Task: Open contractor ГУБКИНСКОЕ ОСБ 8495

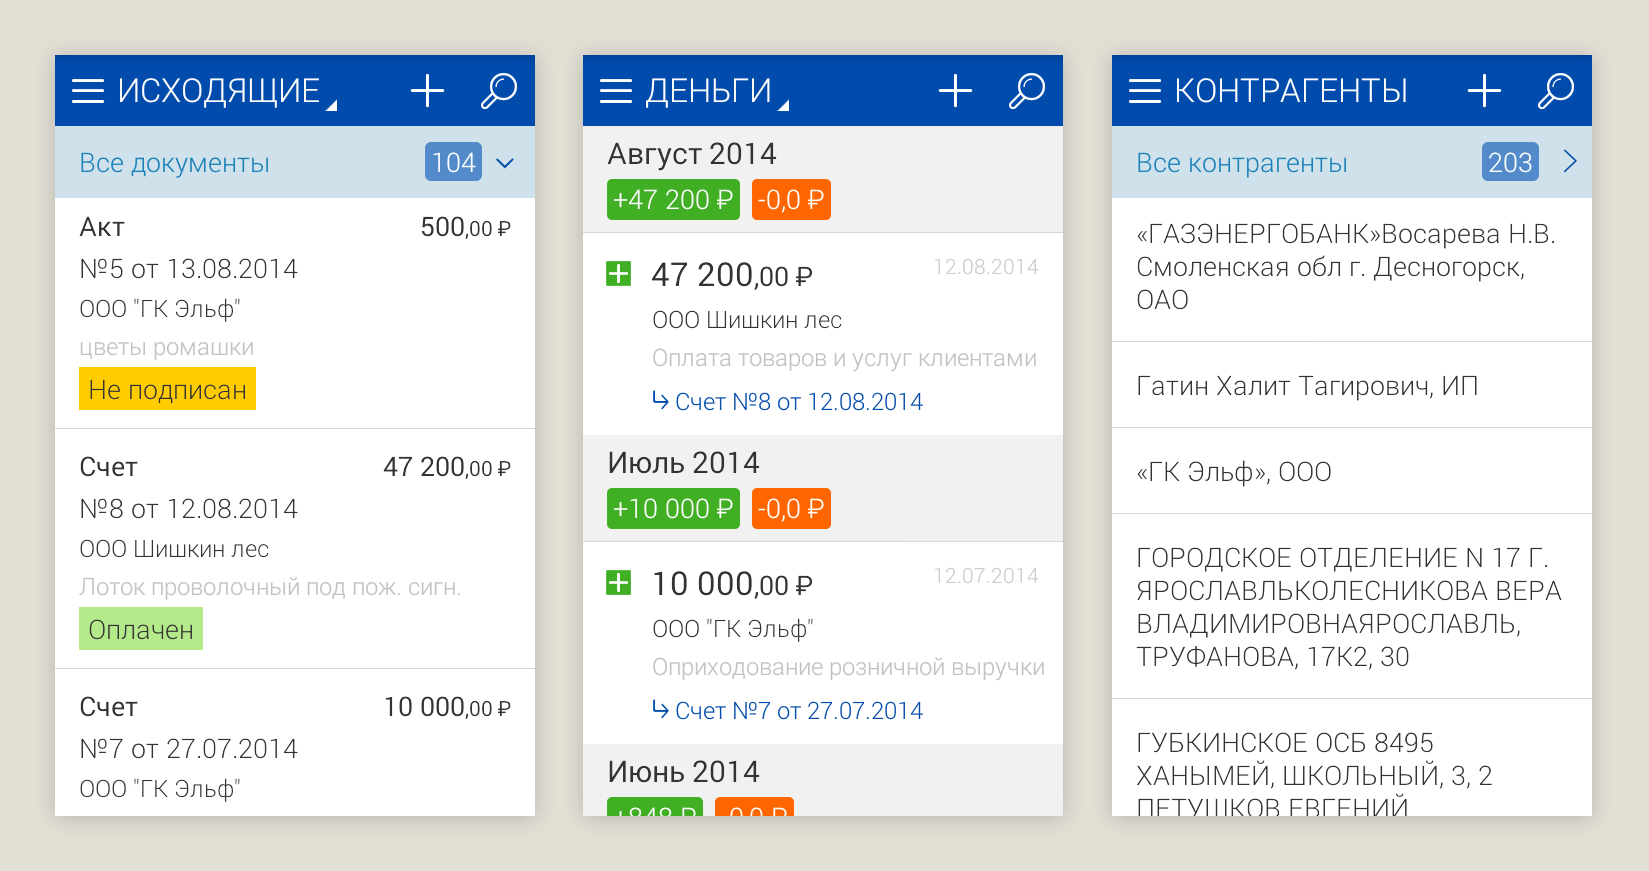Action: (1352, 758)
